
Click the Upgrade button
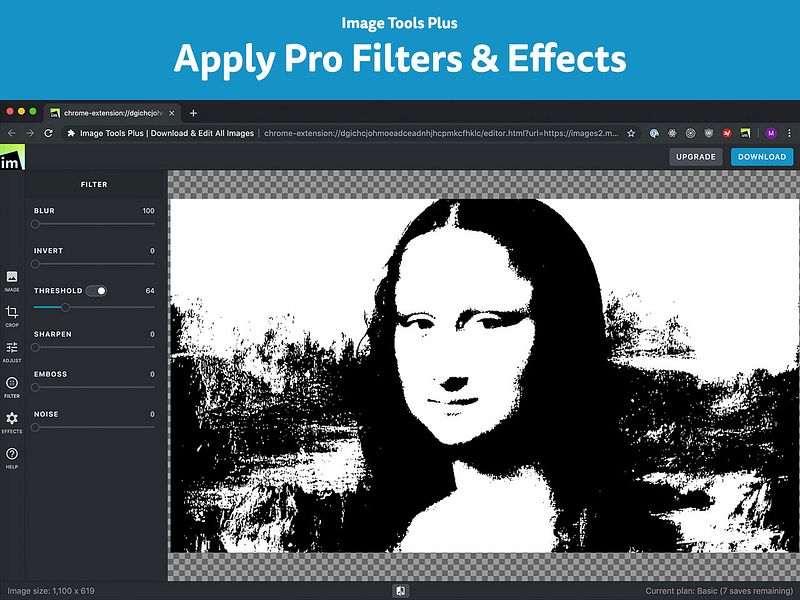click(x=695, y=157)
